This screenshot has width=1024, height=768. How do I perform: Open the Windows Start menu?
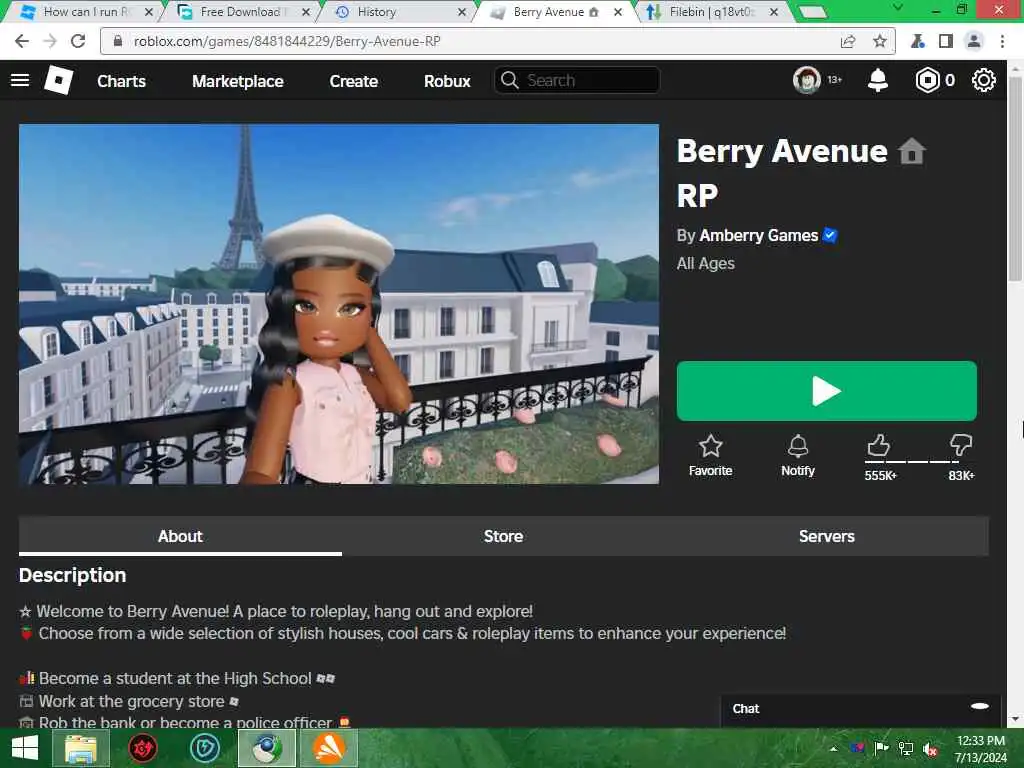pyautogui.click(x=25, y=748)
